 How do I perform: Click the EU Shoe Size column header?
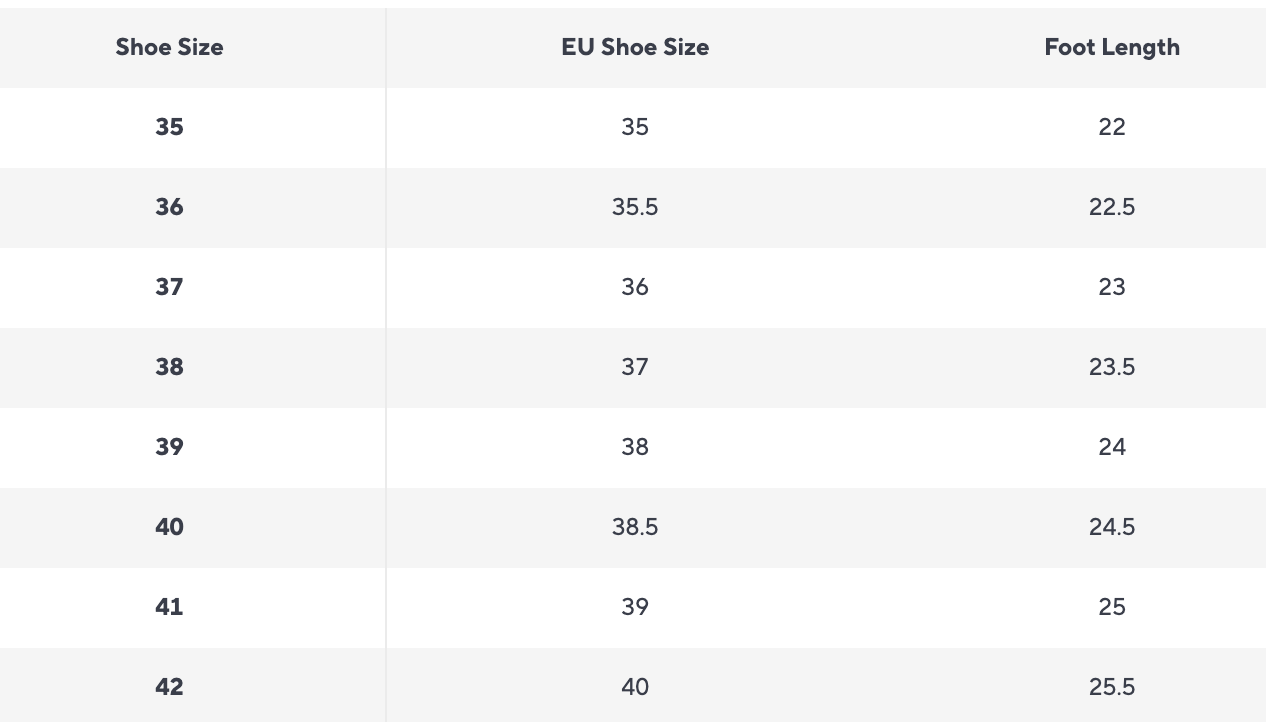(635, 47)
